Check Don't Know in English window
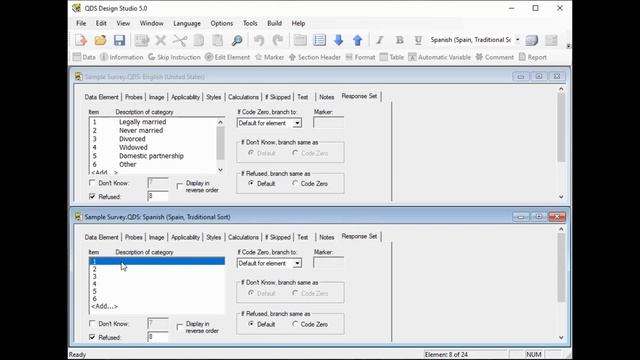 92,183
